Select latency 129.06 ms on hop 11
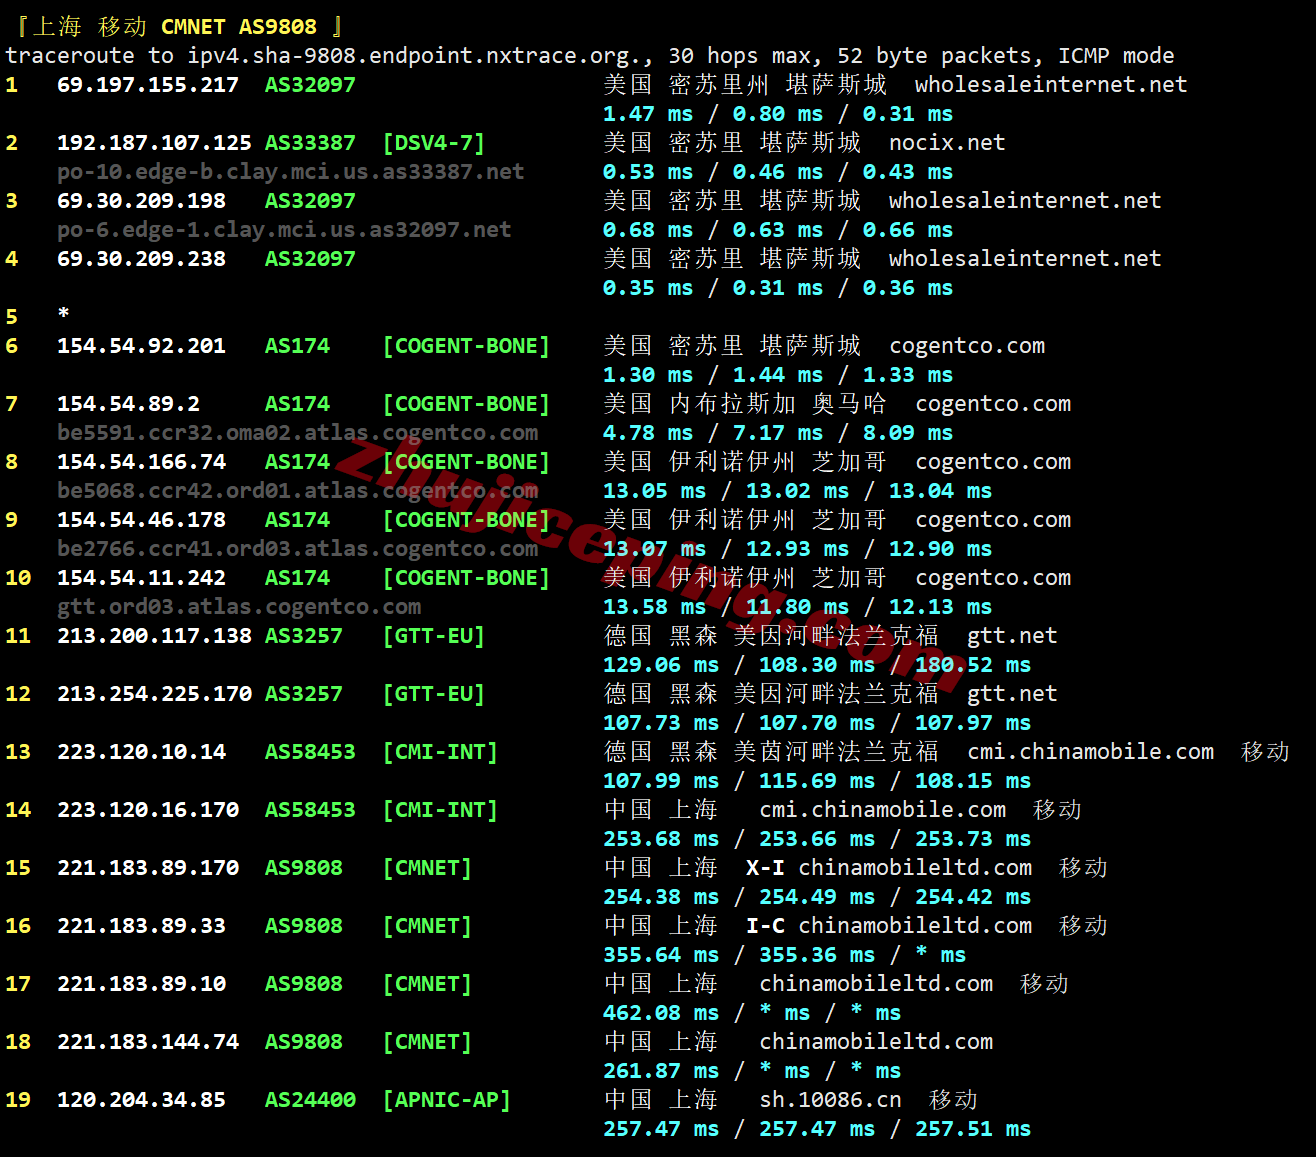 pos(661,665)
